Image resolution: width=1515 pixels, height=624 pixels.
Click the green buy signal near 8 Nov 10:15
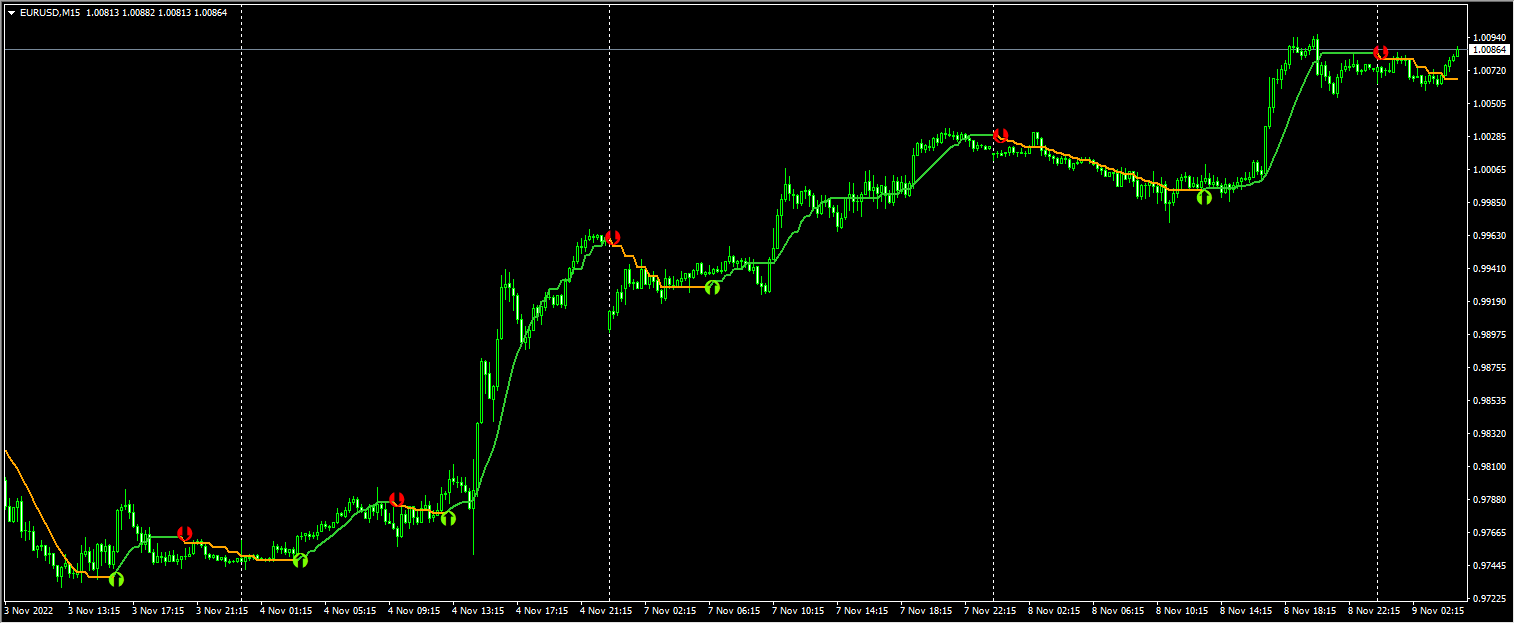(x=1203, y=197)
